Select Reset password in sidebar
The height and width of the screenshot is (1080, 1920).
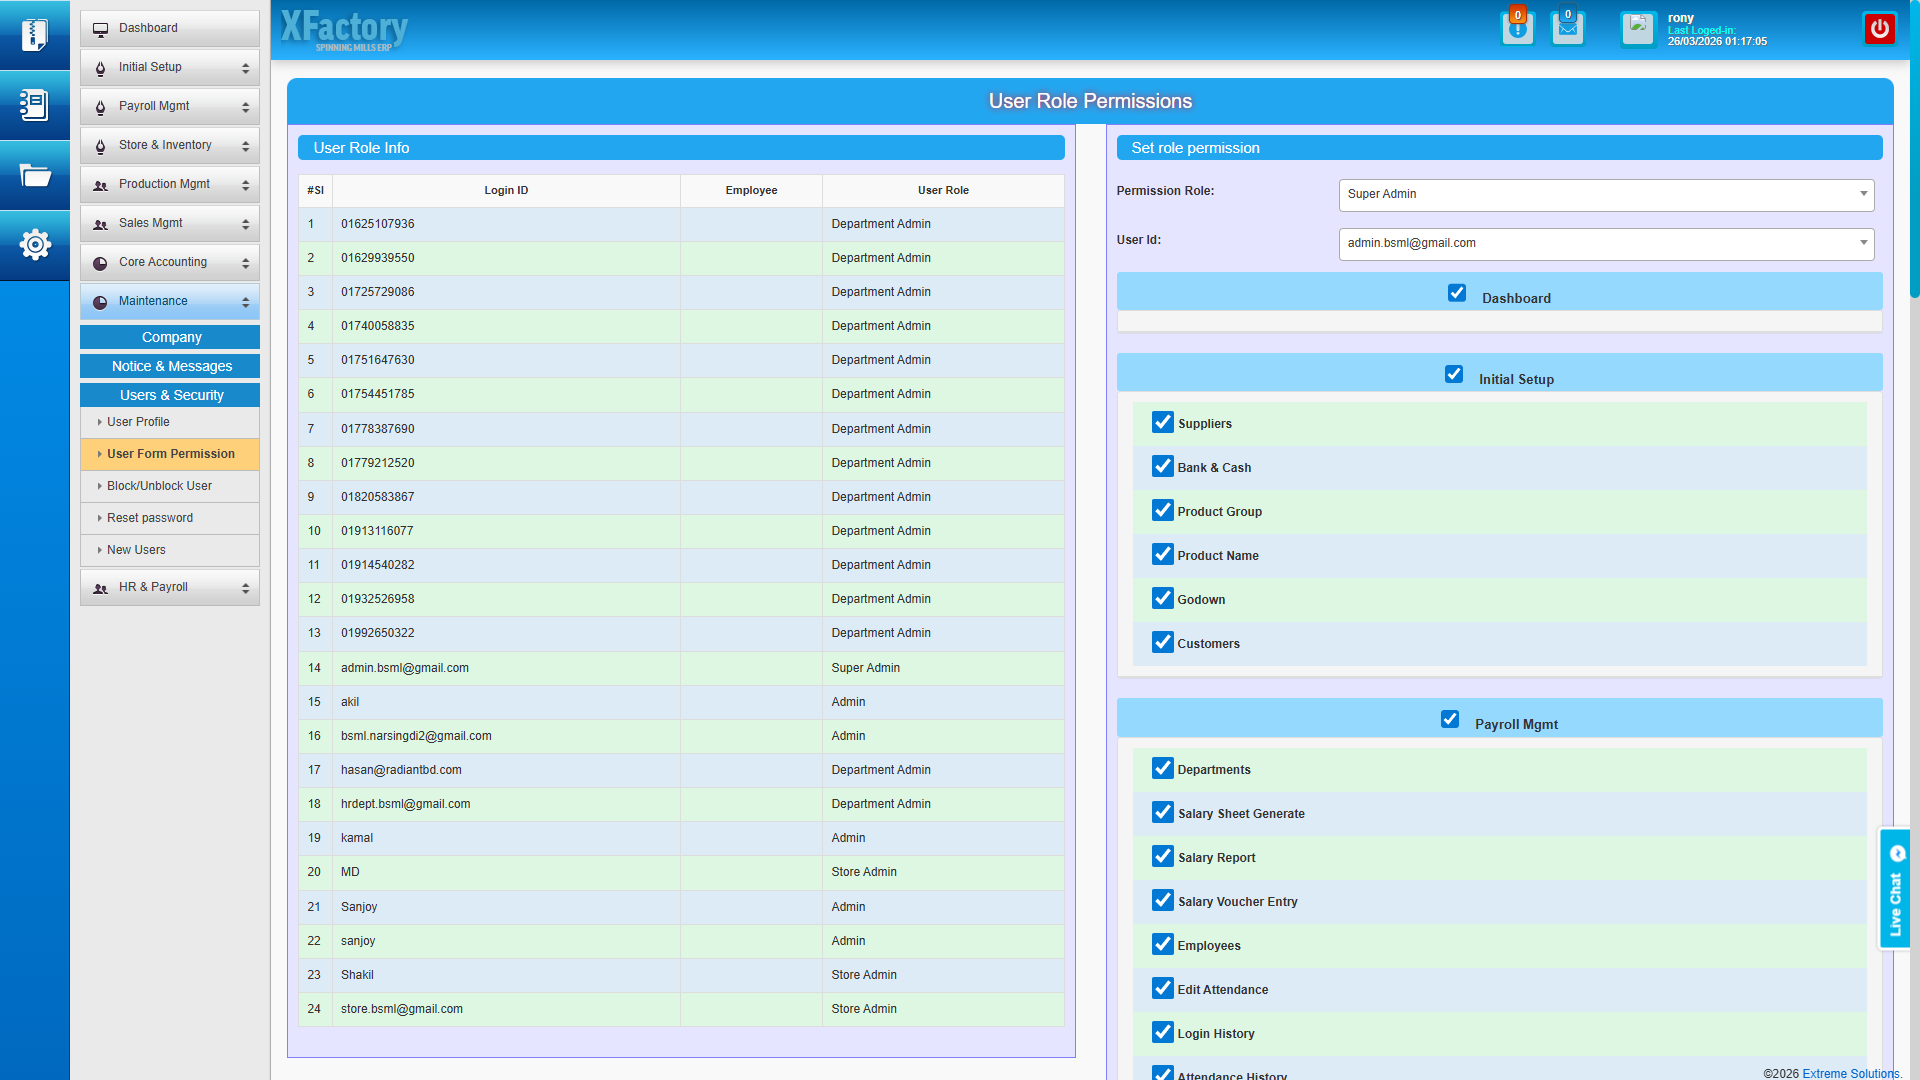[x=150, y=518]
